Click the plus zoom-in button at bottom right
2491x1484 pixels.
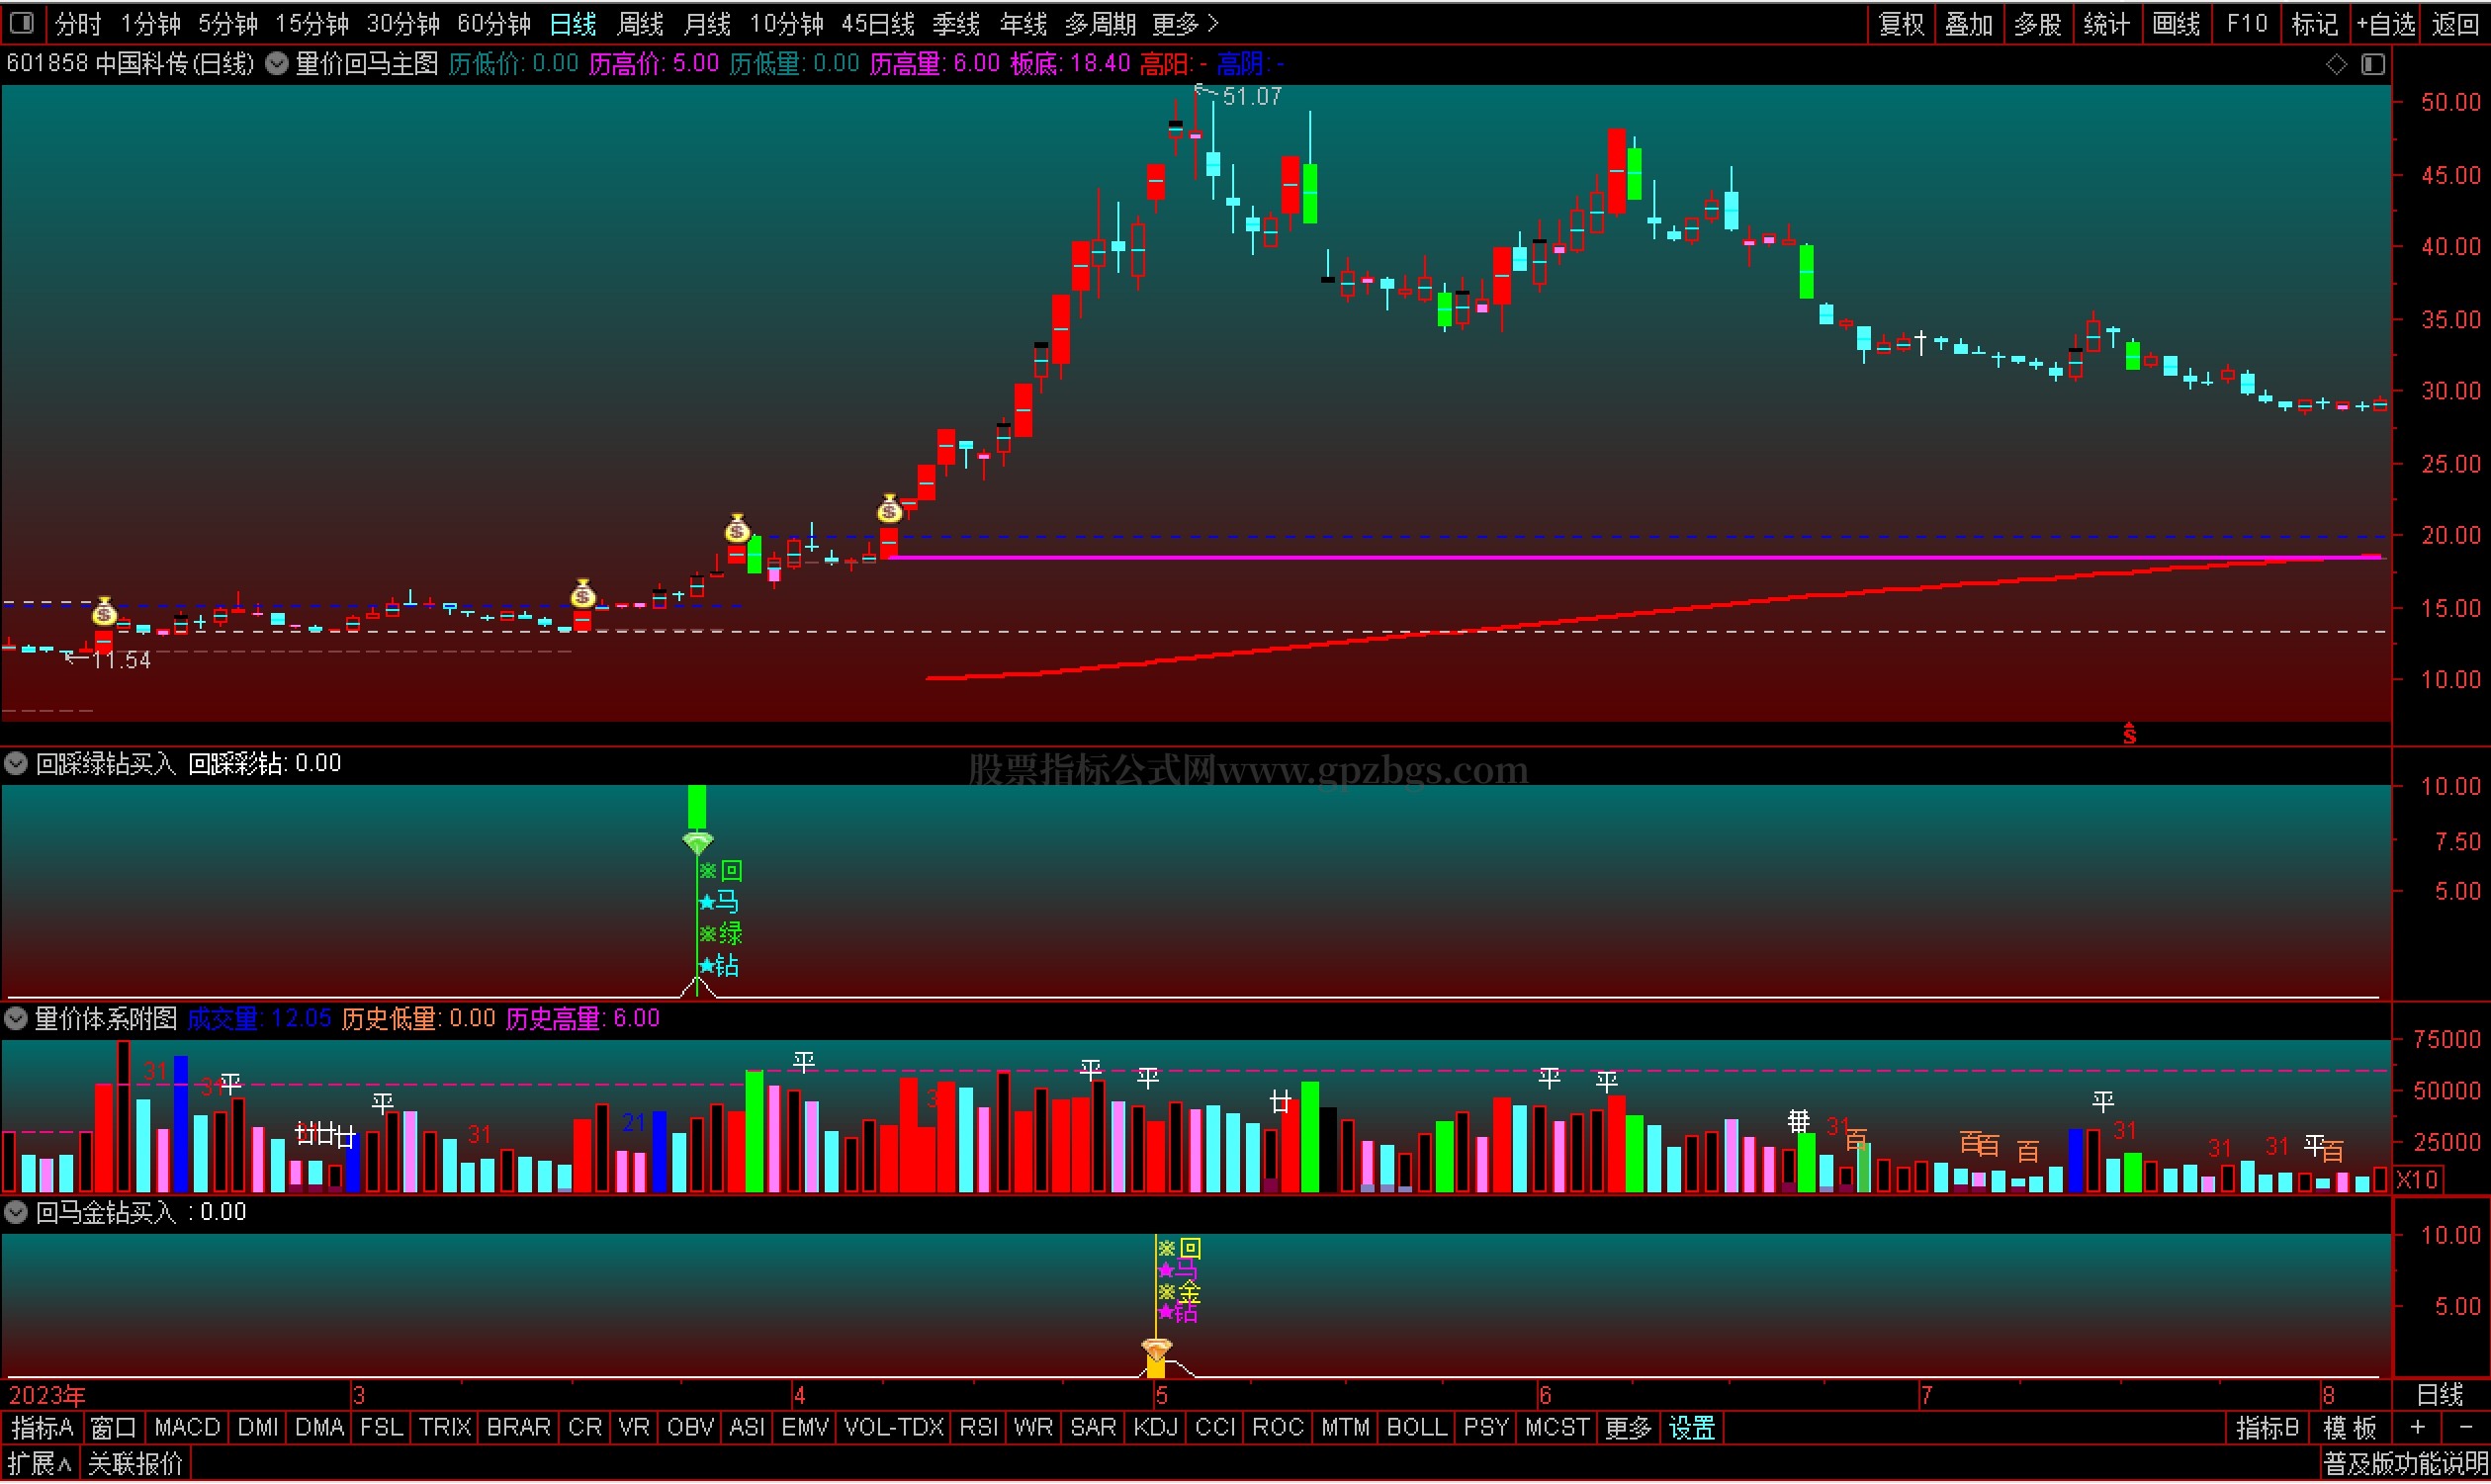(x=2417, y=1428)
